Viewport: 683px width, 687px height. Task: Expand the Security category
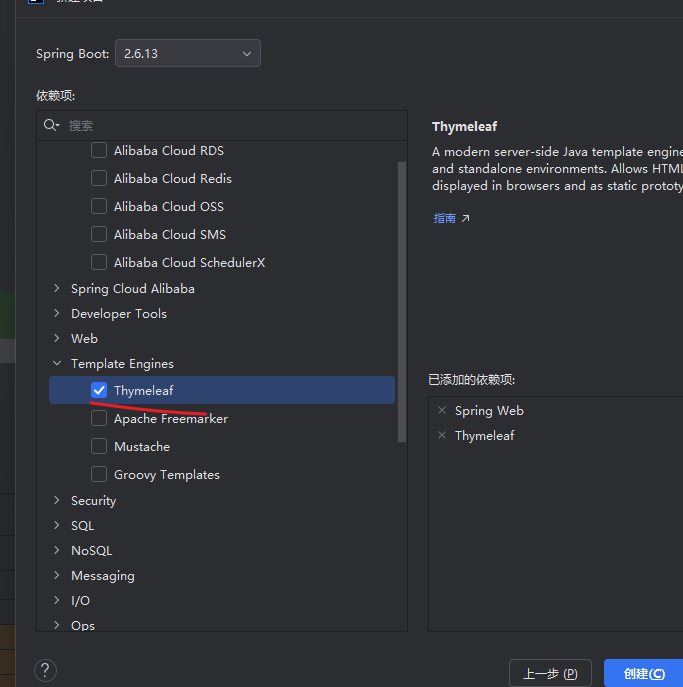tap(57, 500)
